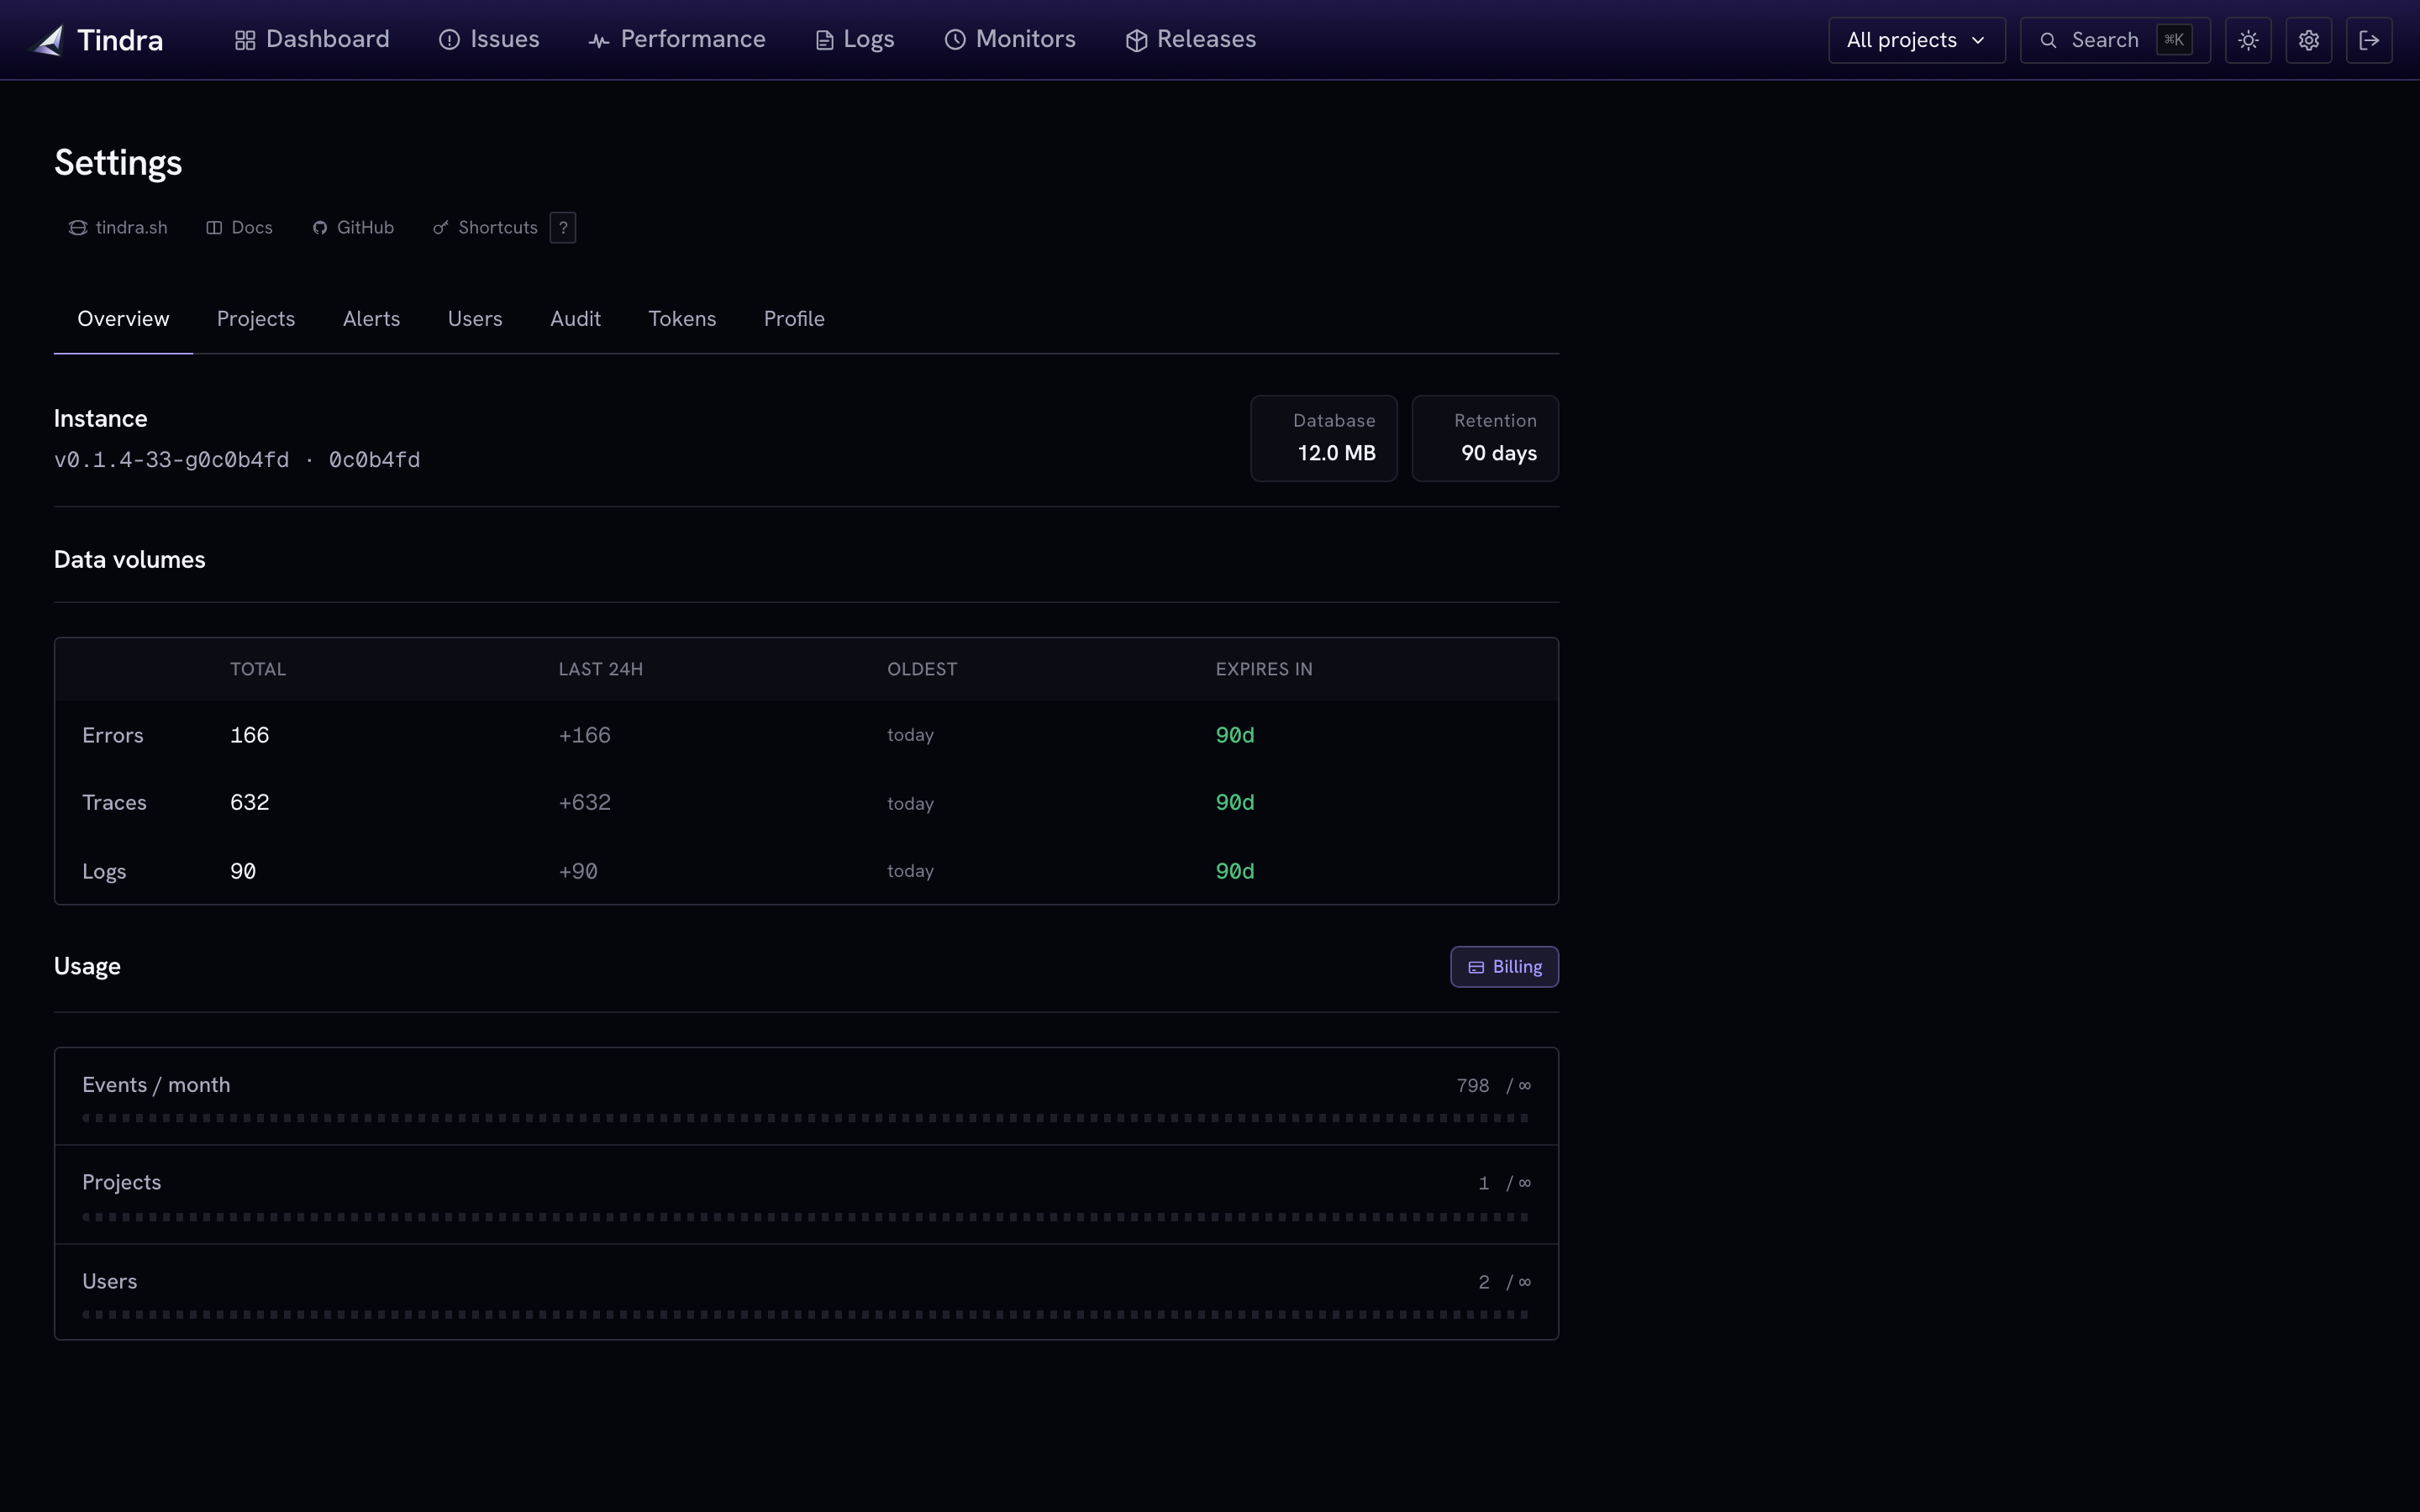Go to the Issues page
Screen dimensions: 2420x1512
tap(489, 39)
